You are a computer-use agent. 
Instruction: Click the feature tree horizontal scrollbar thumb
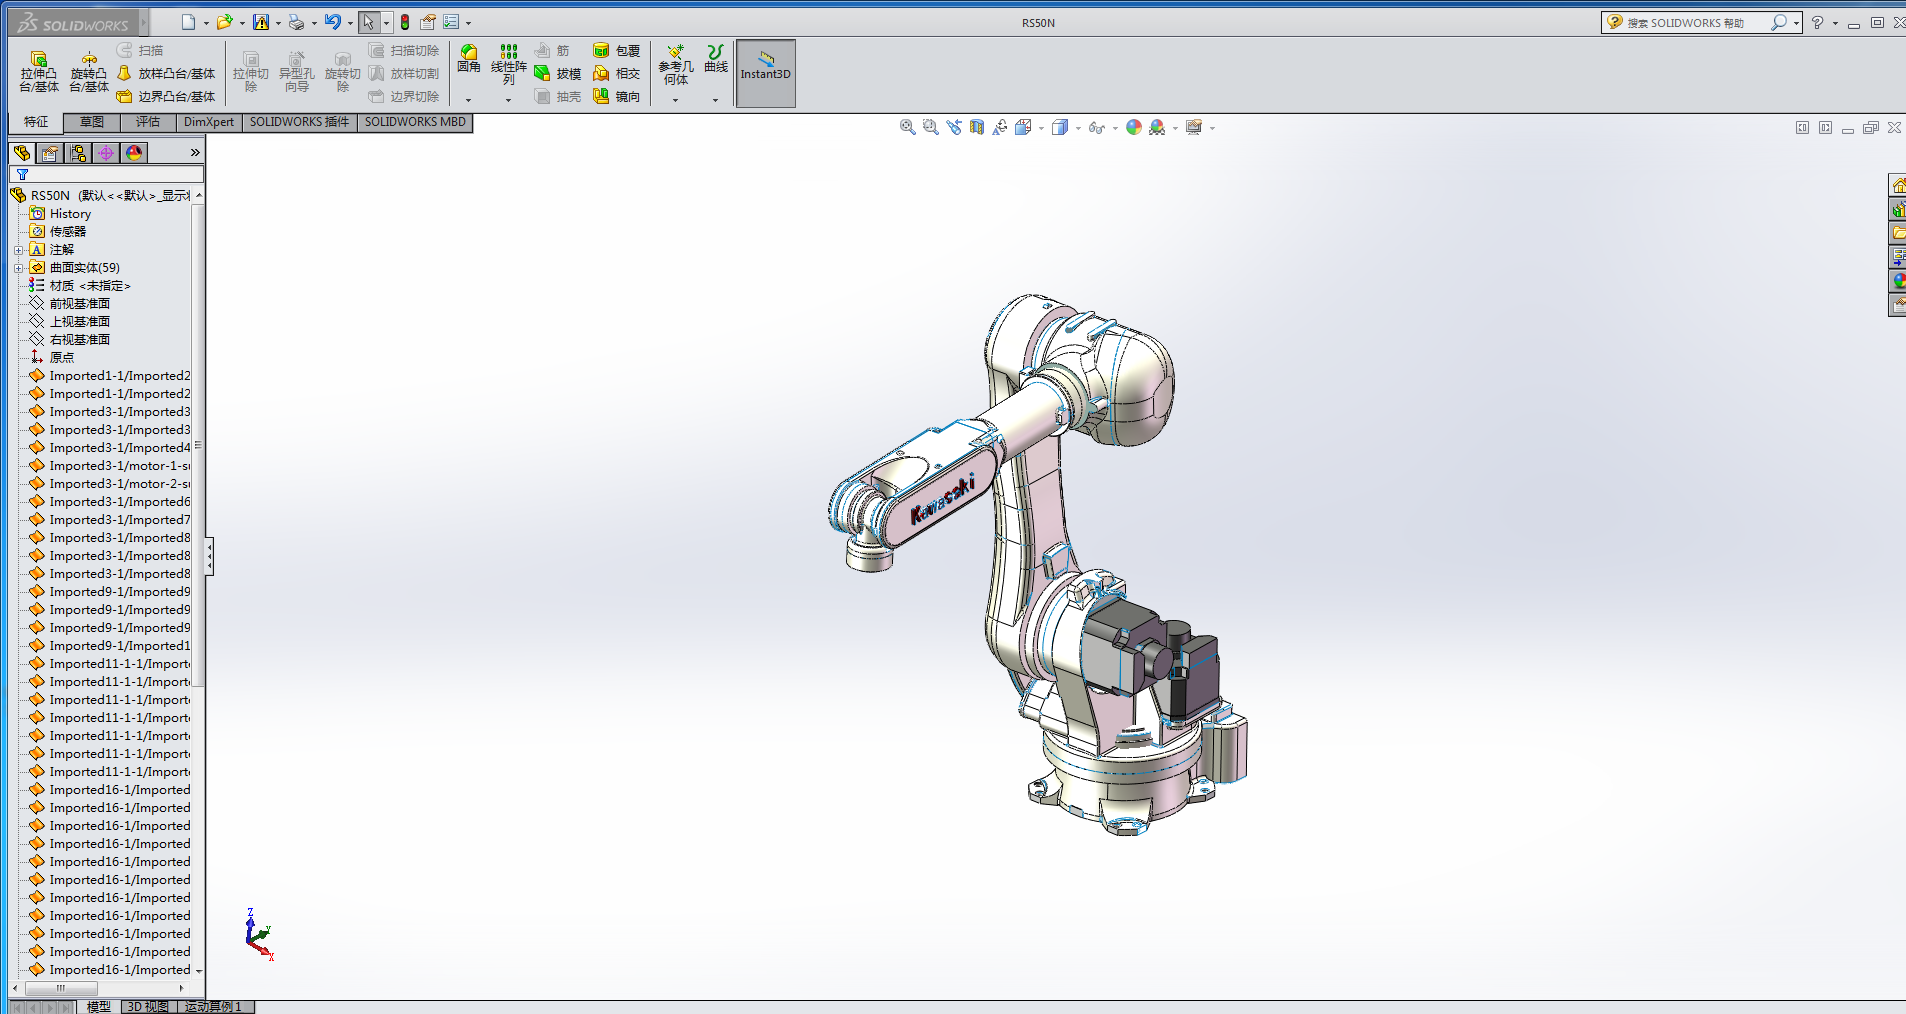coord(61,988)
